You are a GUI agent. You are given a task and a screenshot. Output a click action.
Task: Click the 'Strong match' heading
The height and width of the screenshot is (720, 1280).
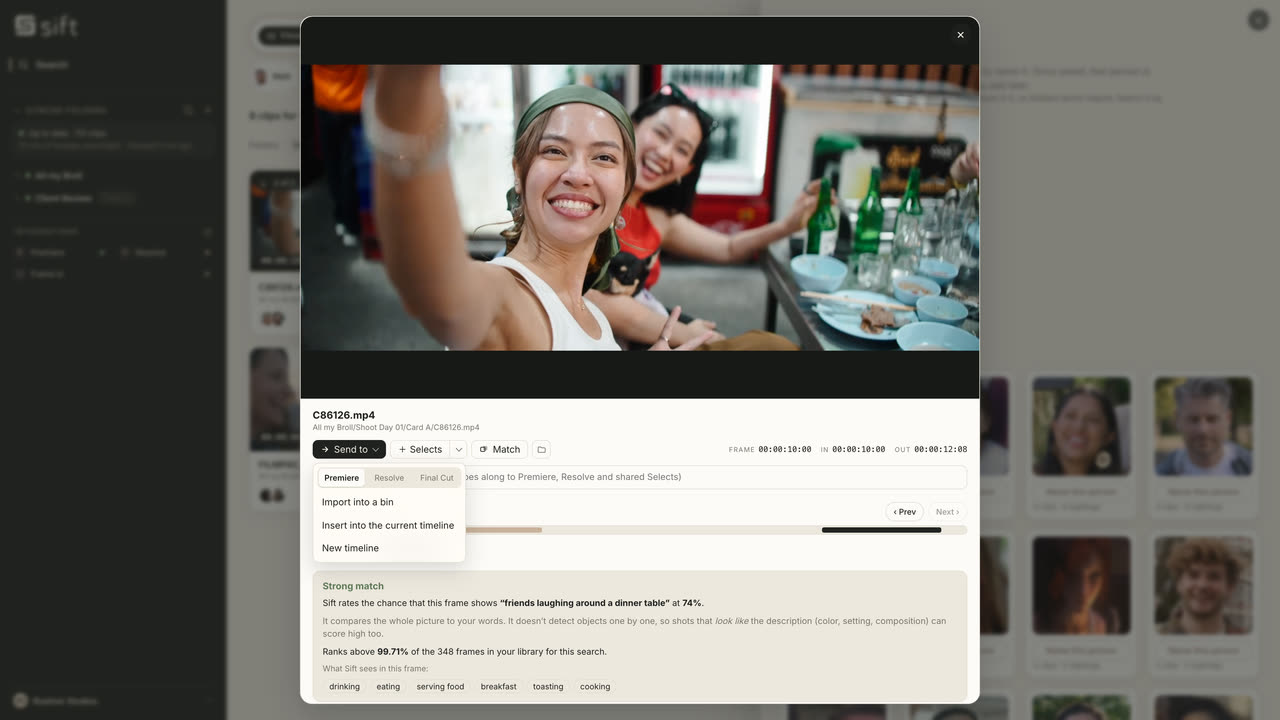tap(353, 586)
